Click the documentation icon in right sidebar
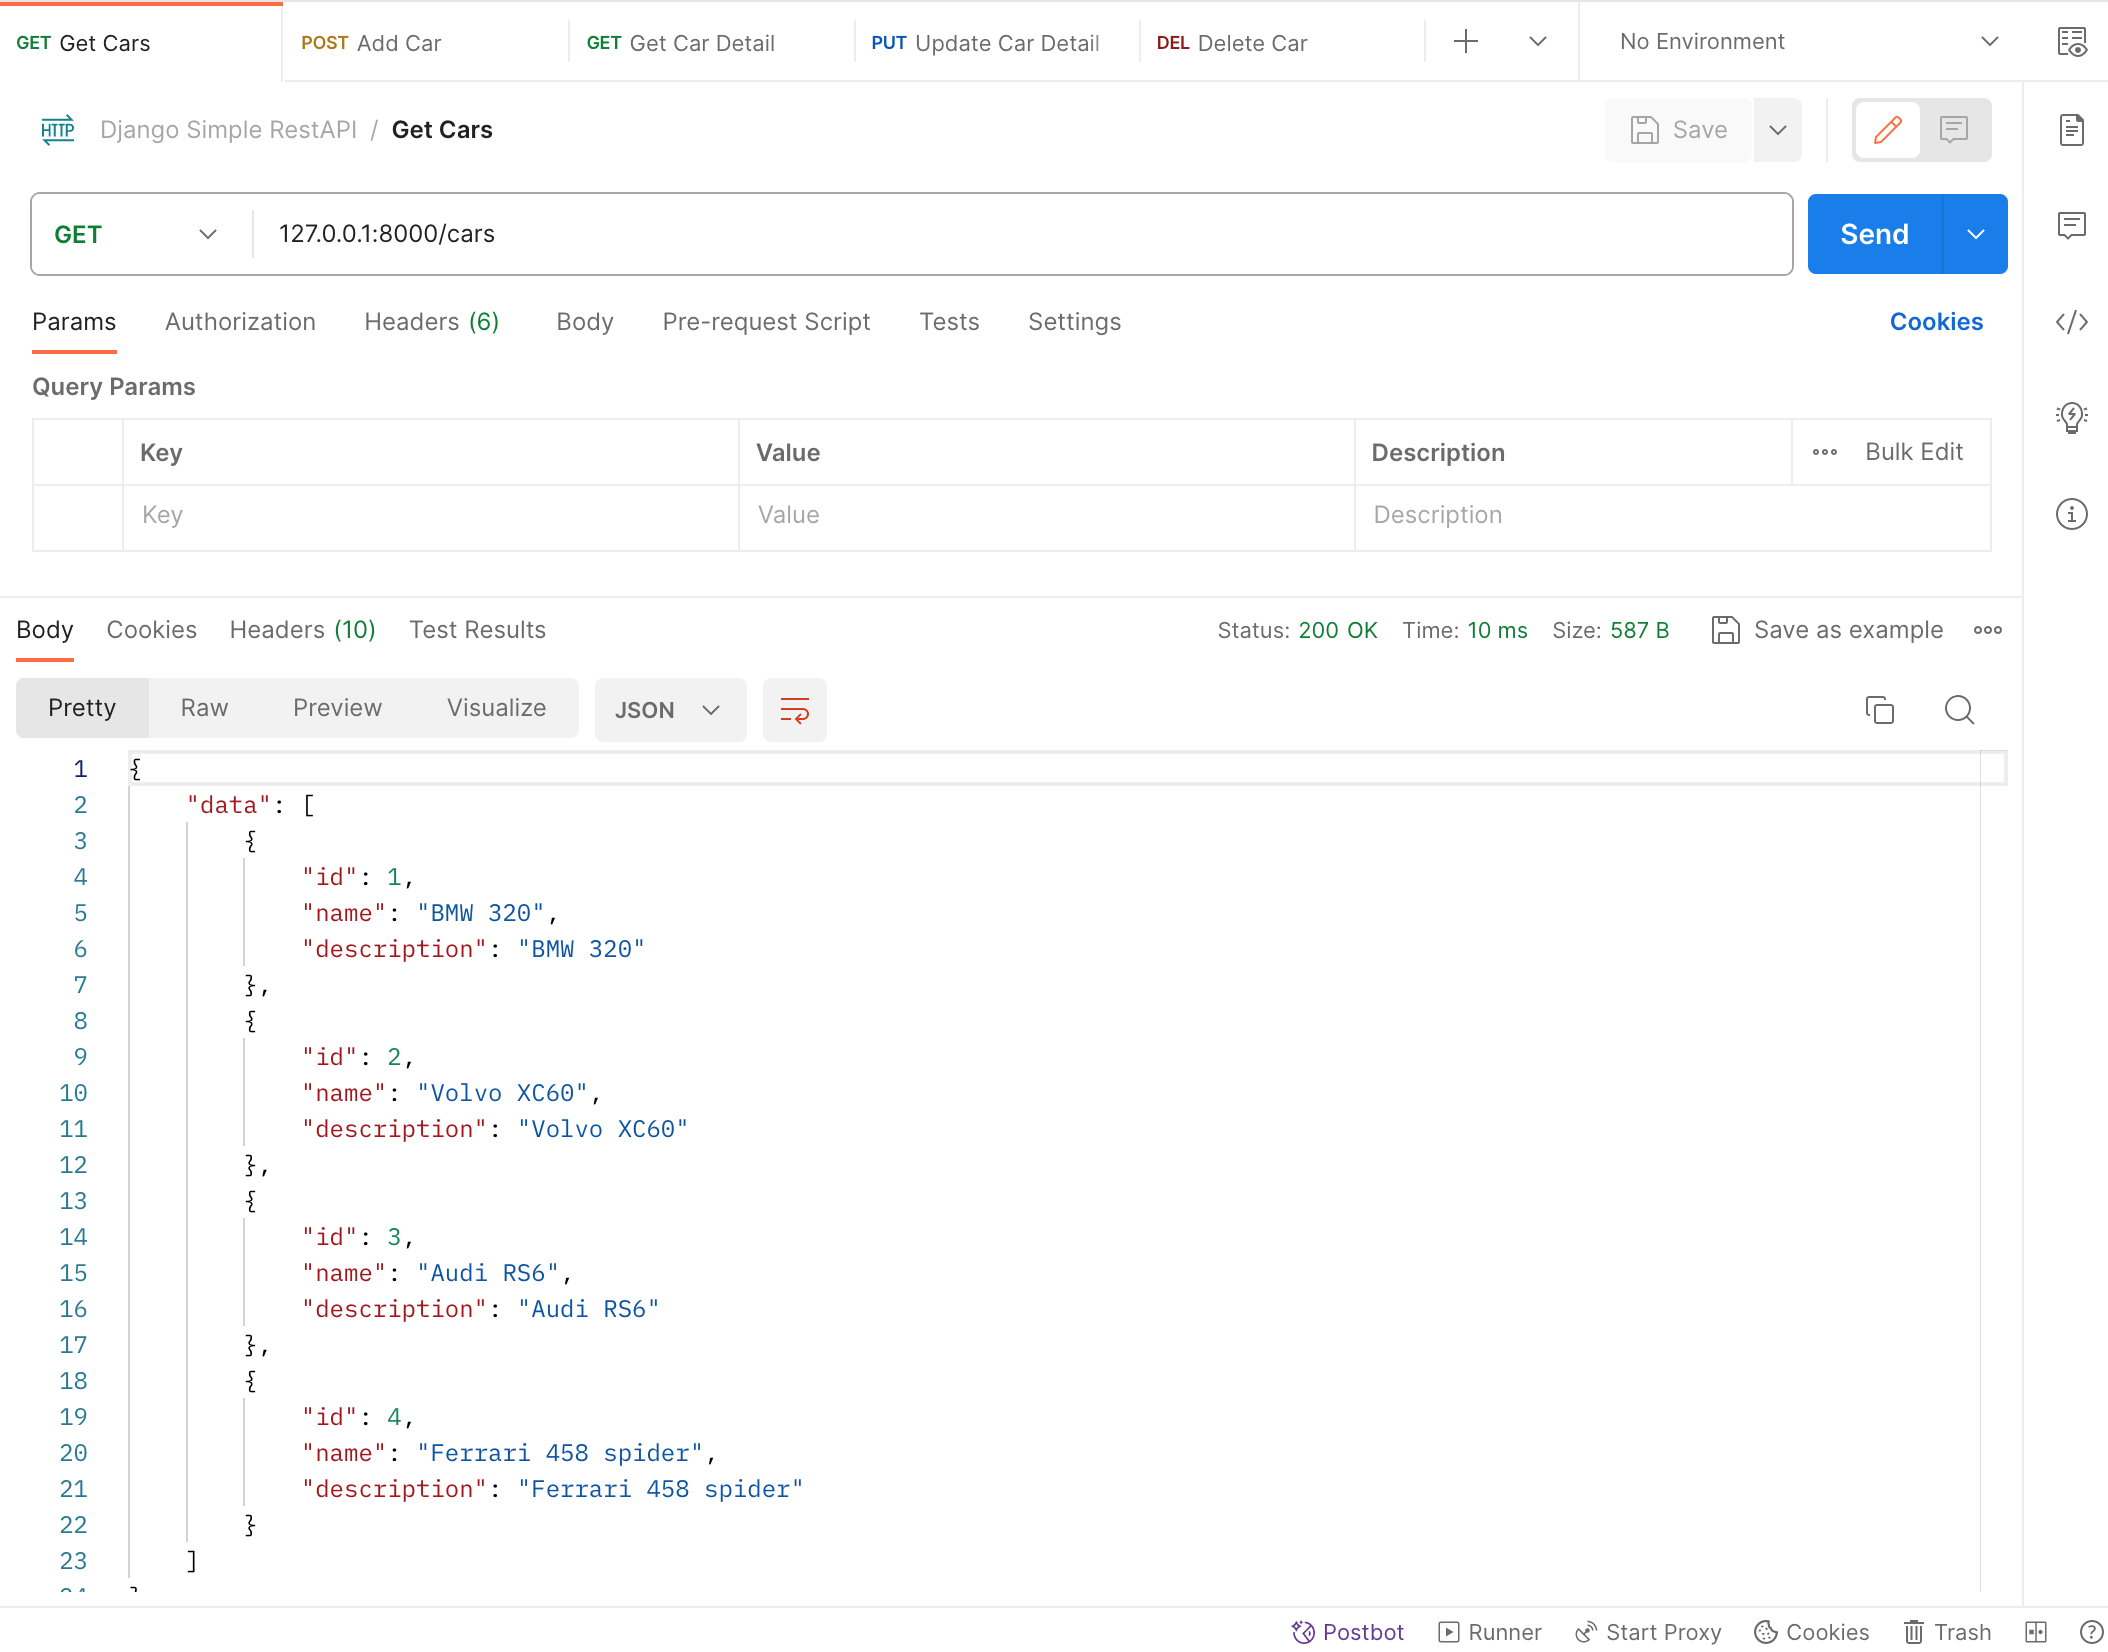This screenshot has height=1652, width=2108. 2071,130
